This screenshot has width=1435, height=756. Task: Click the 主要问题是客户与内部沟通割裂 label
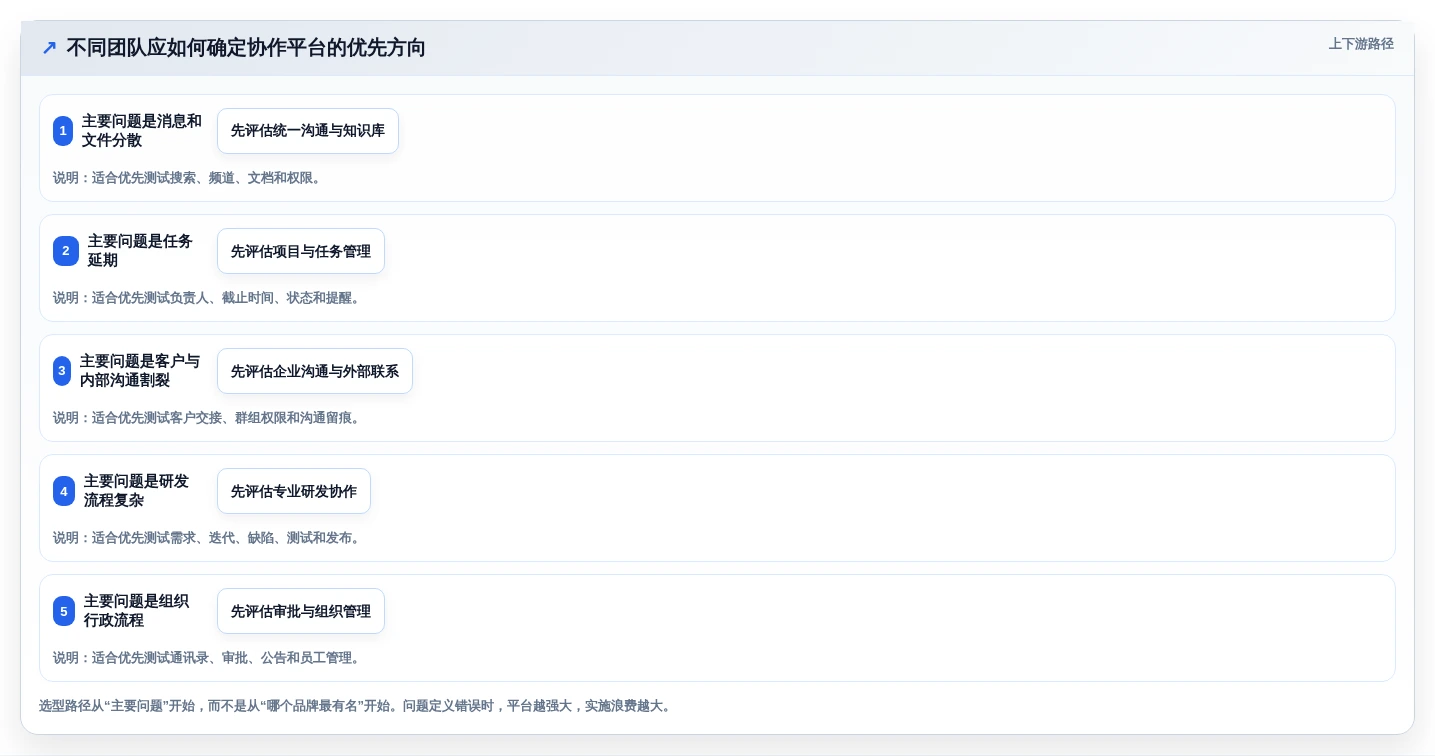pos(140,371)
